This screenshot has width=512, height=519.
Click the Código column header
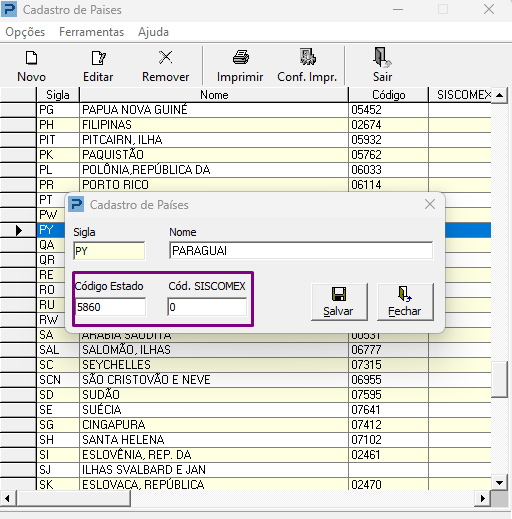[388, 95]
